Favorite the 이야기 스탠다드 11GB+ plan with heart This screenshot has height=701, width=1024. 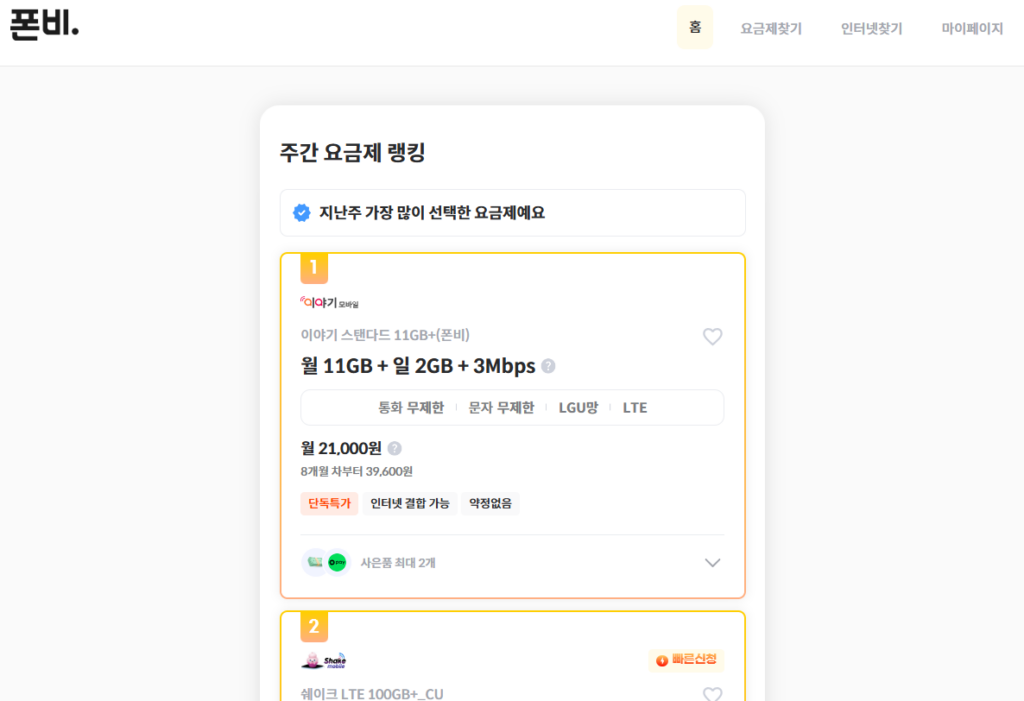(x=712, y=337)
